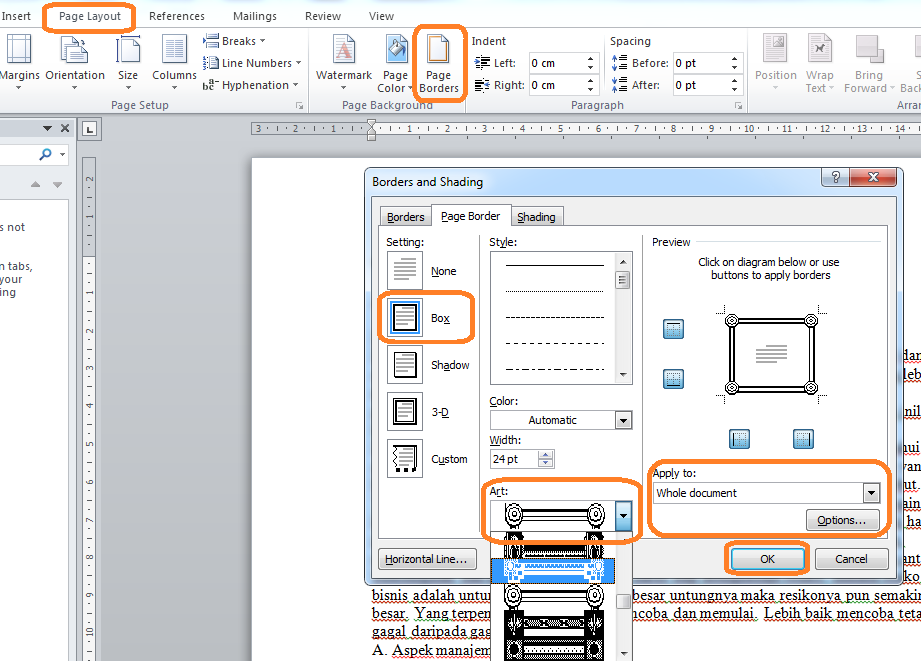
Task: Click the OK button
Action: (766, 559)
